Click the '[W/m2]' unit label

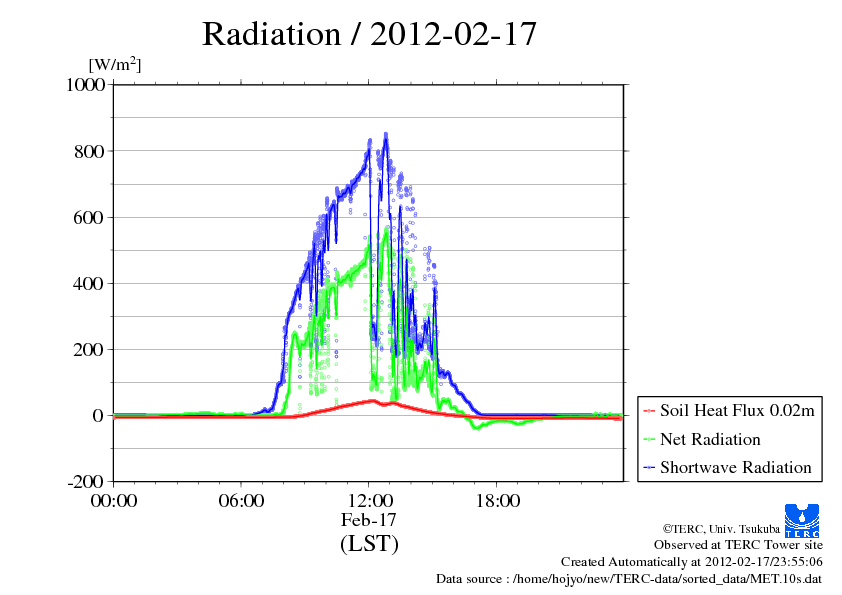[x=115, y=64]
